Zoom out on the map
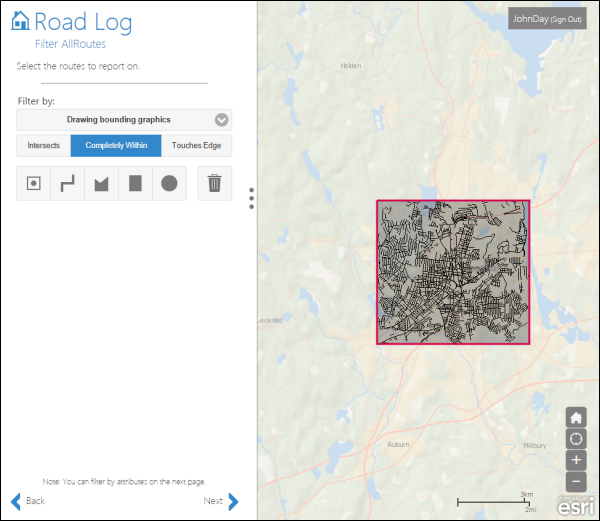The image size is (600, 521). pos(577,481)
